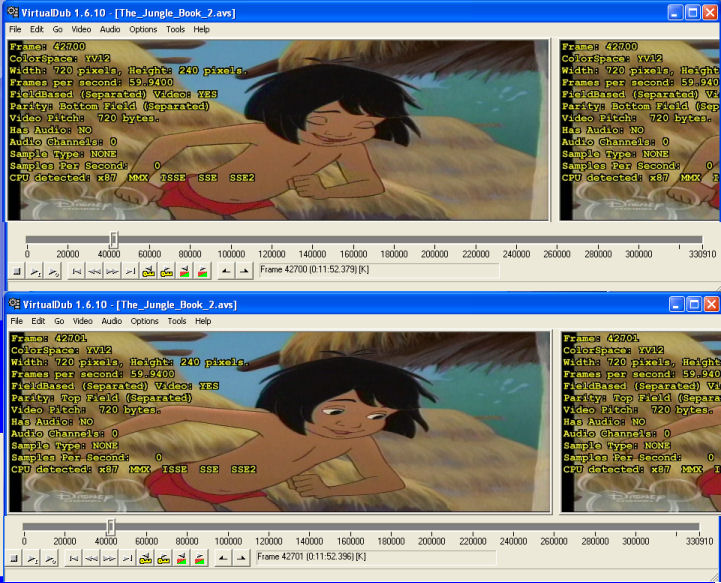Play output video in top VirtualDub window
This screenshot has height=583, width=721.
coord(53,271)
